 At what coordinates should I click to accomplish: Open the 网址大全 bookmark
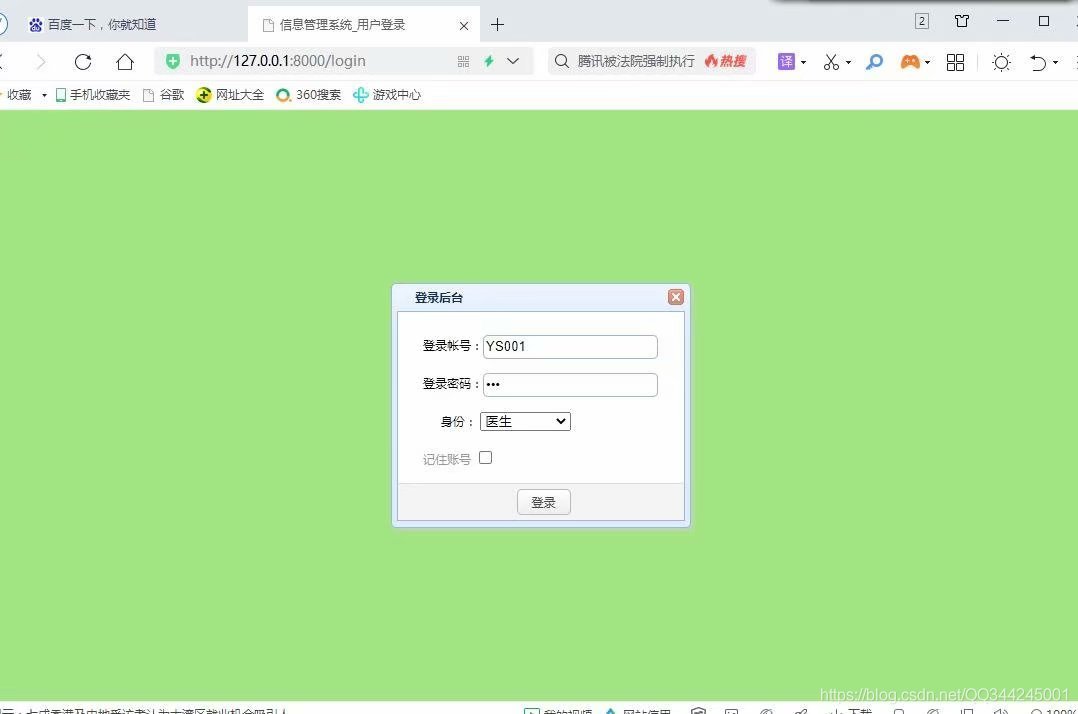230,95
